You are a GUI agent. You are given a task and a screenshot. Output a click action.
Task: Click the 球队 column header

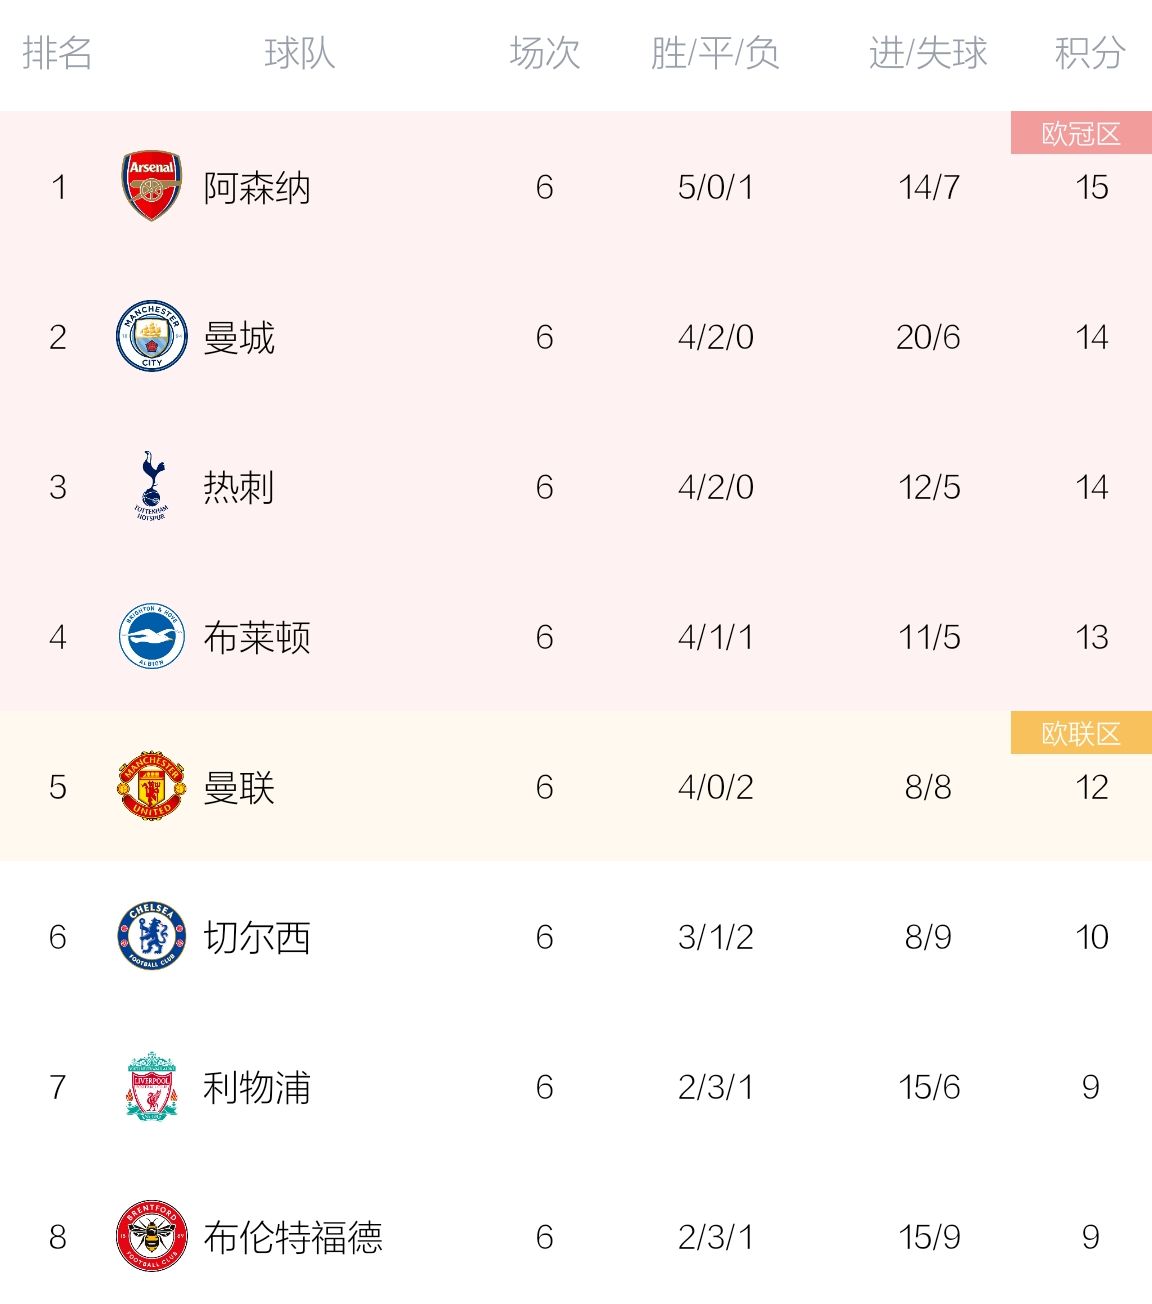300,52
